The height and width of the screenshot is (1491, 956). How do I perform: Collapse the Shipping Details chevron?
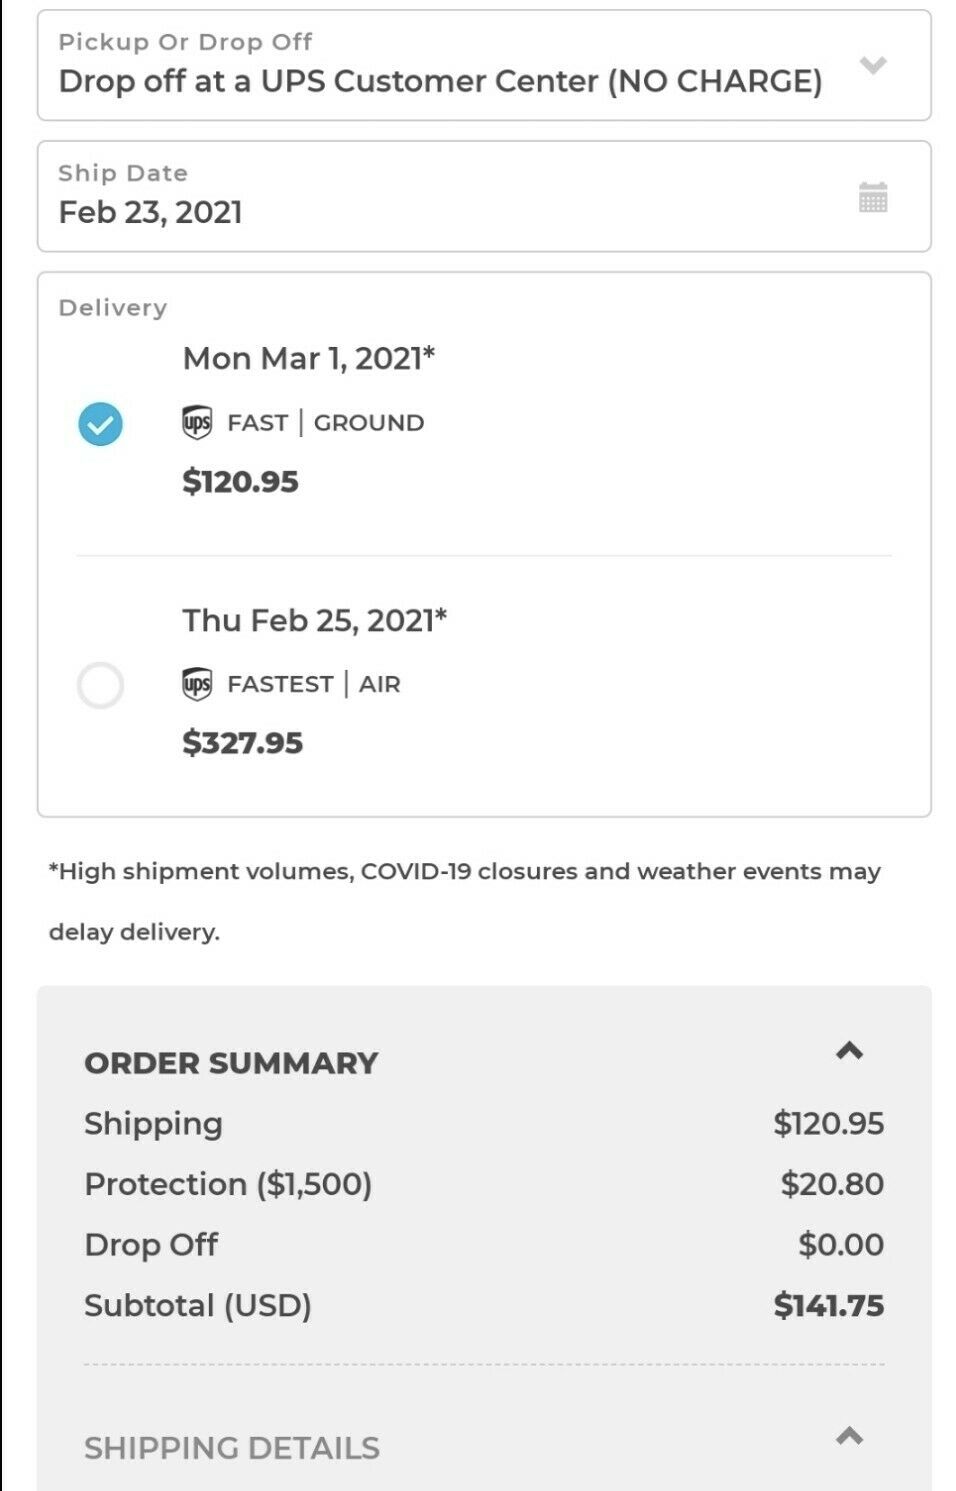(849, 1437)
